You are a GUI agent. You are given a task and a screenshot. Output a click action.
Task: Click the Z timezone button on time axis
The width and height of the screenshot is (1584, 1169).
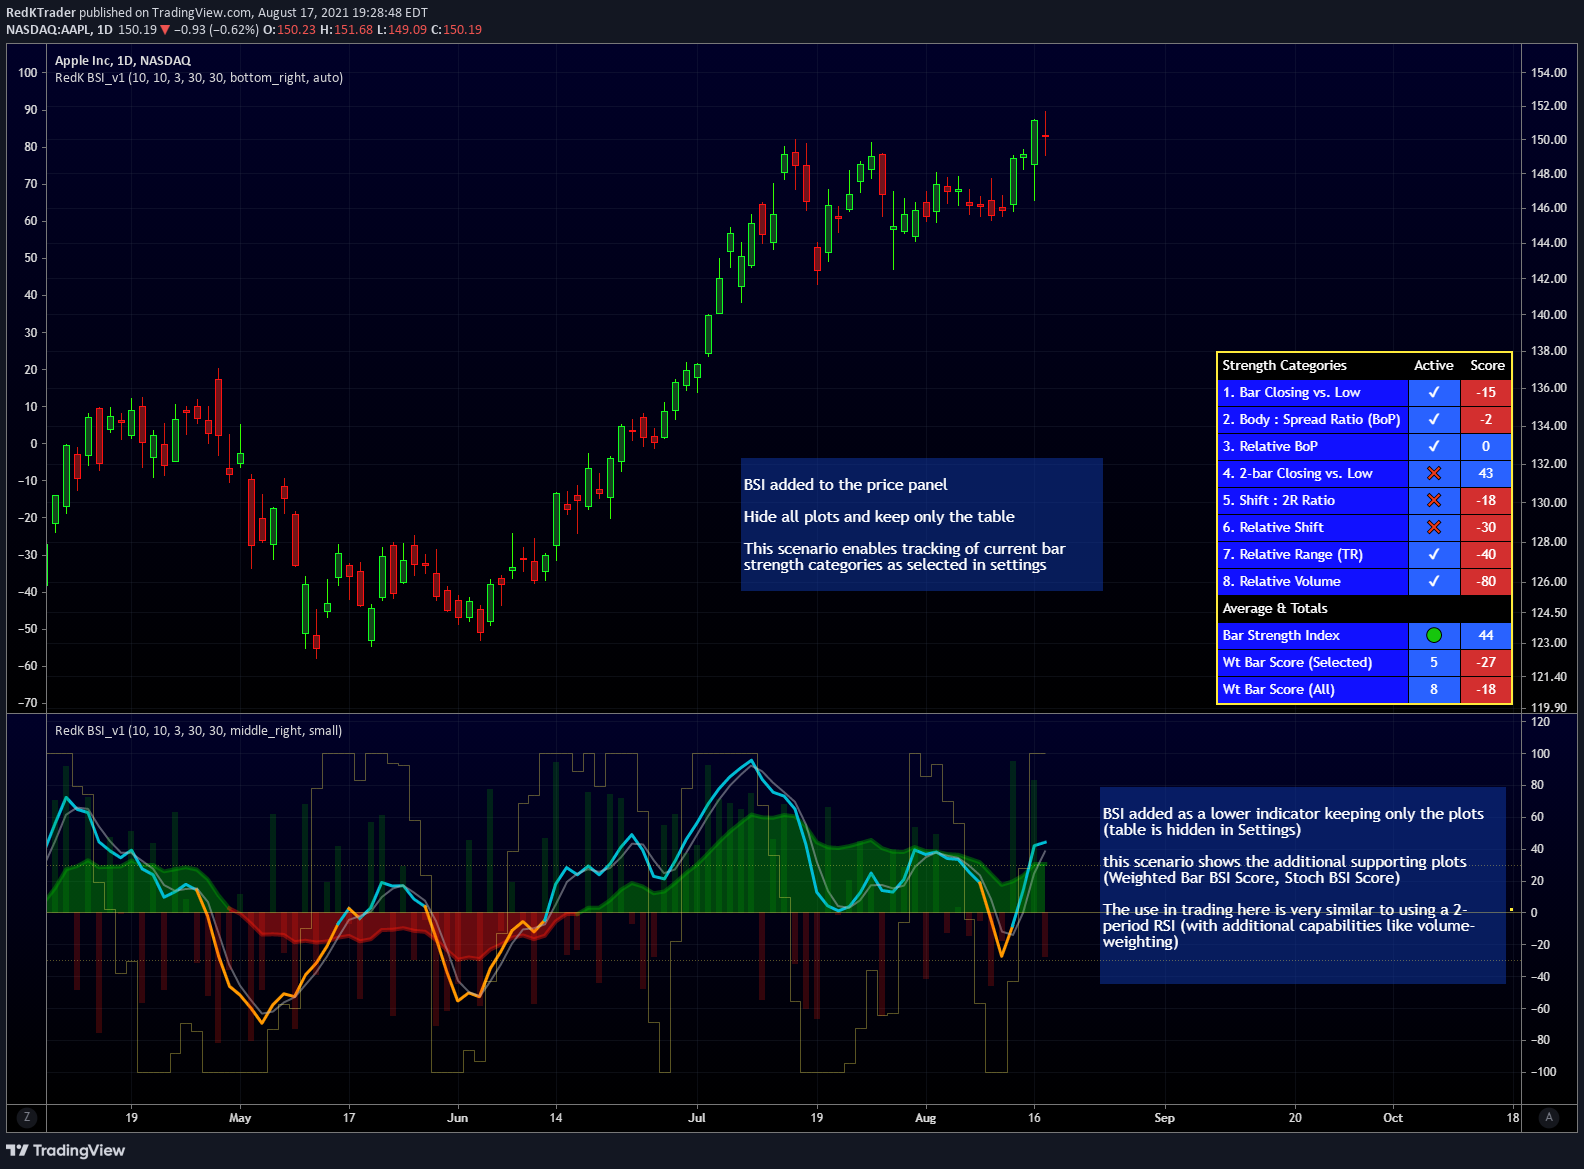click(27, 1118)
